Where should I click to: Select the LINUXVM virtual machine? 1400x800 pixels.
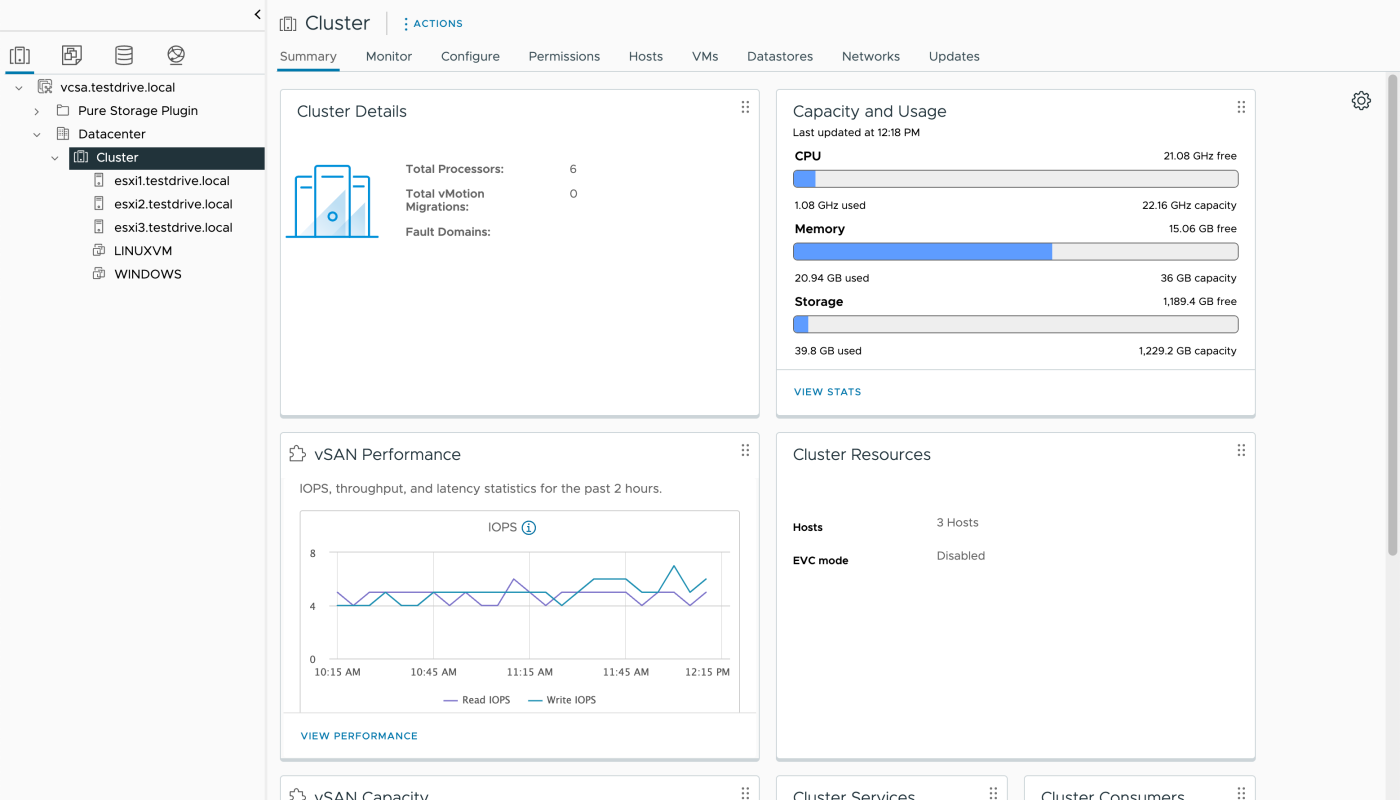coord(143,251)
